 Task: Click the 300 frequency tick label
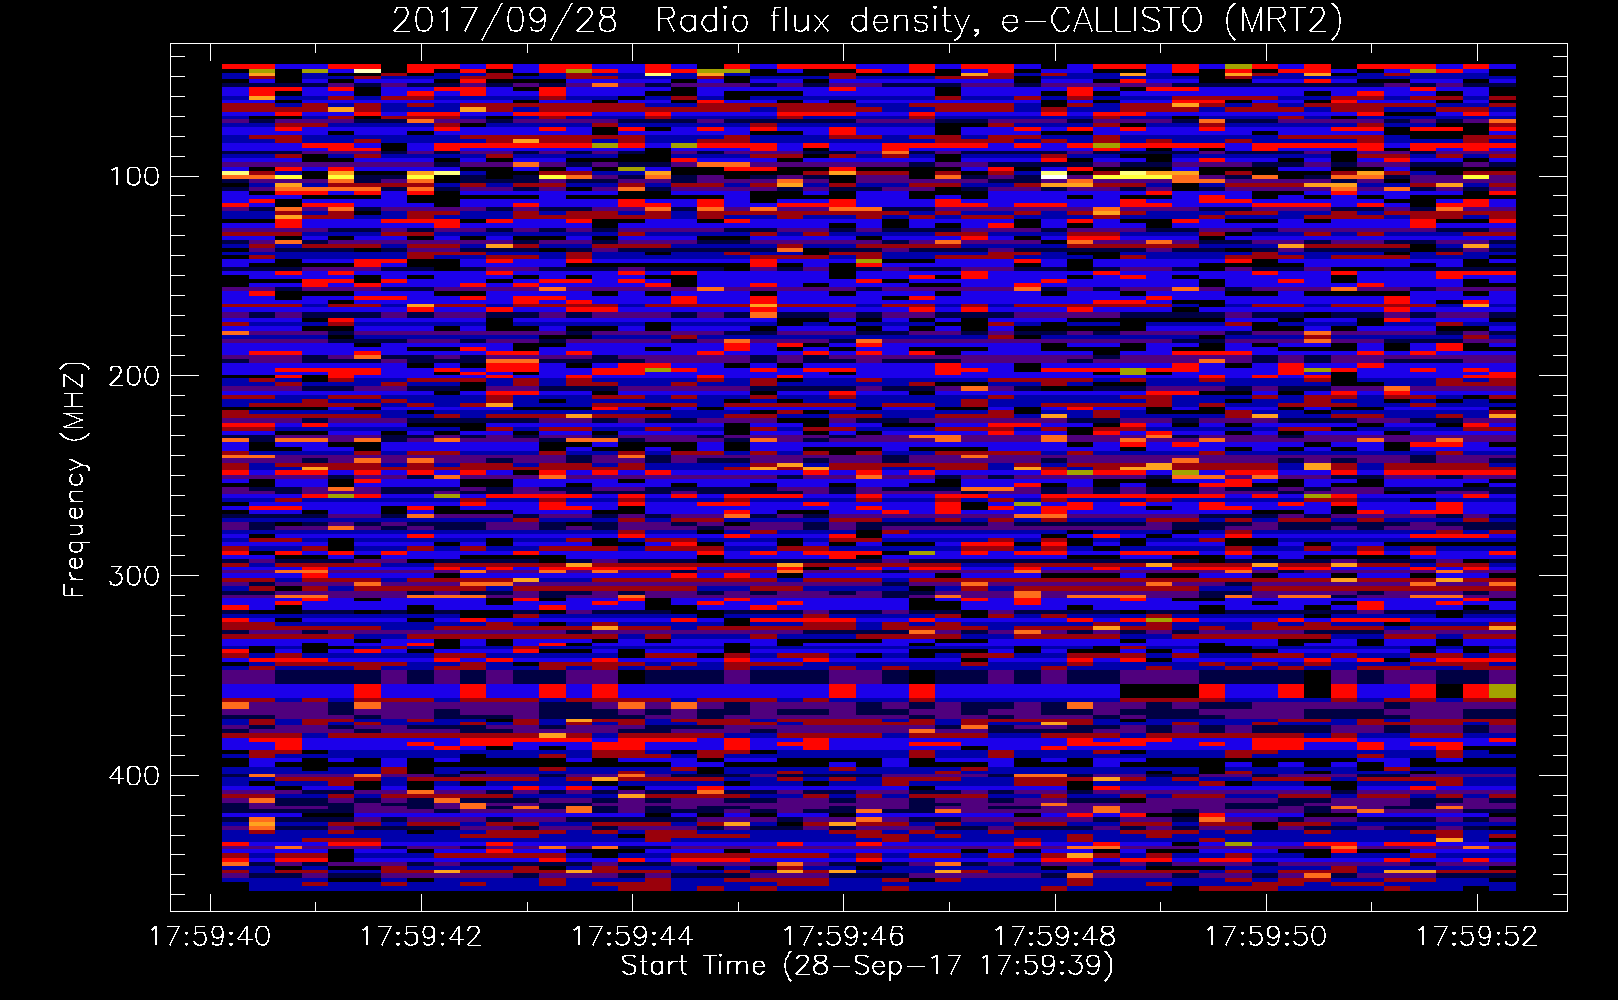pos(135,577)
